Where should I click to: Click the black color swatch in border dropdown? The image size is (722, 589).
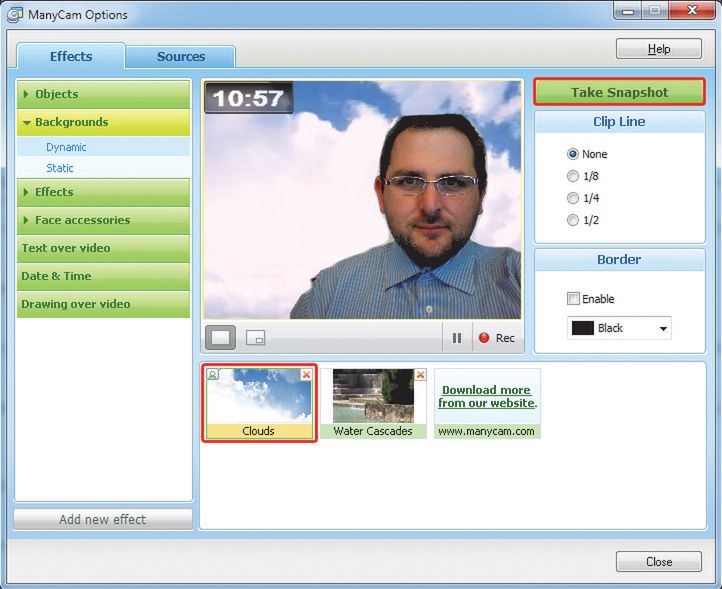pyautogui.click(x=582, y=328)
